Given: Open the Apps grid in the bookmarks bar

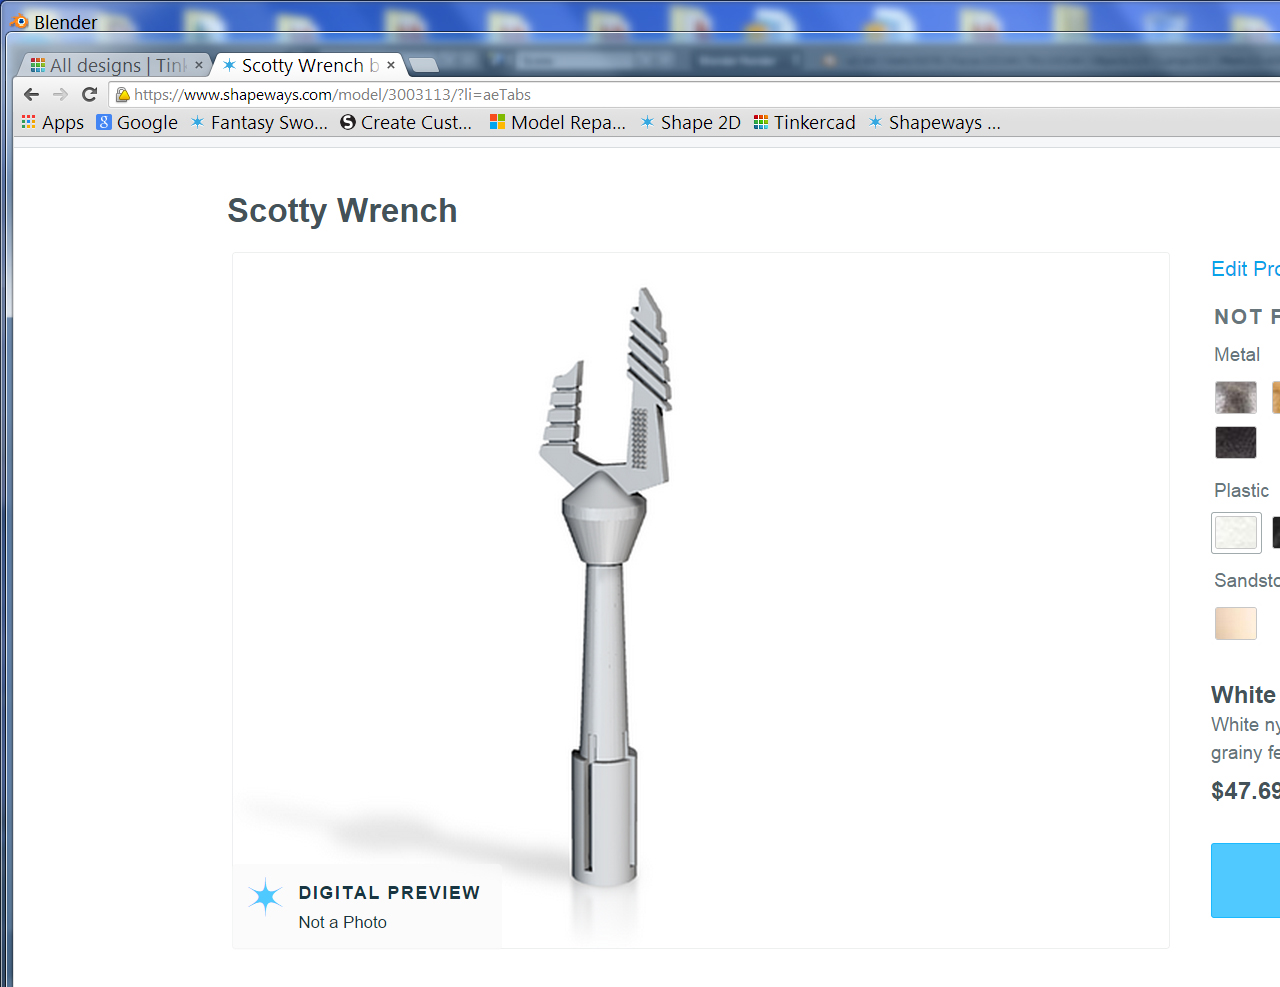Looking at the screenshot, I should [x=53, y=122].
